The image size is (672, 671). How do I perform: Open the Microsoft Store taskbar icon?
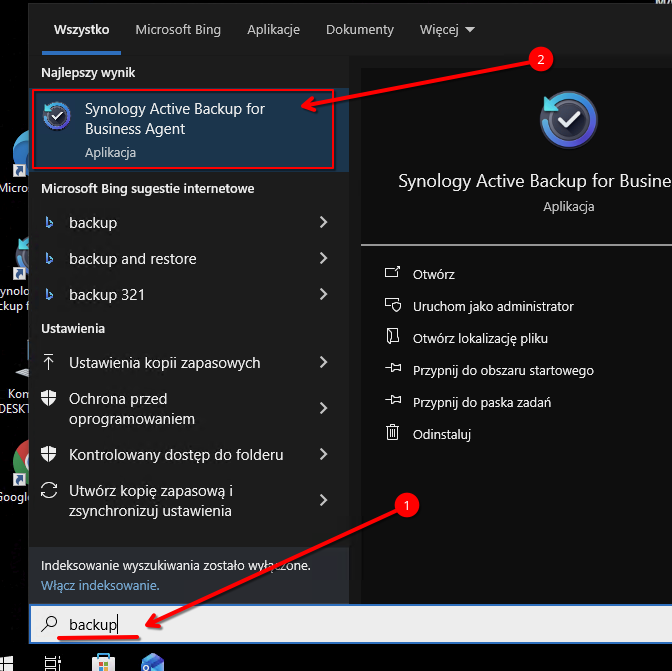point(102,662)
